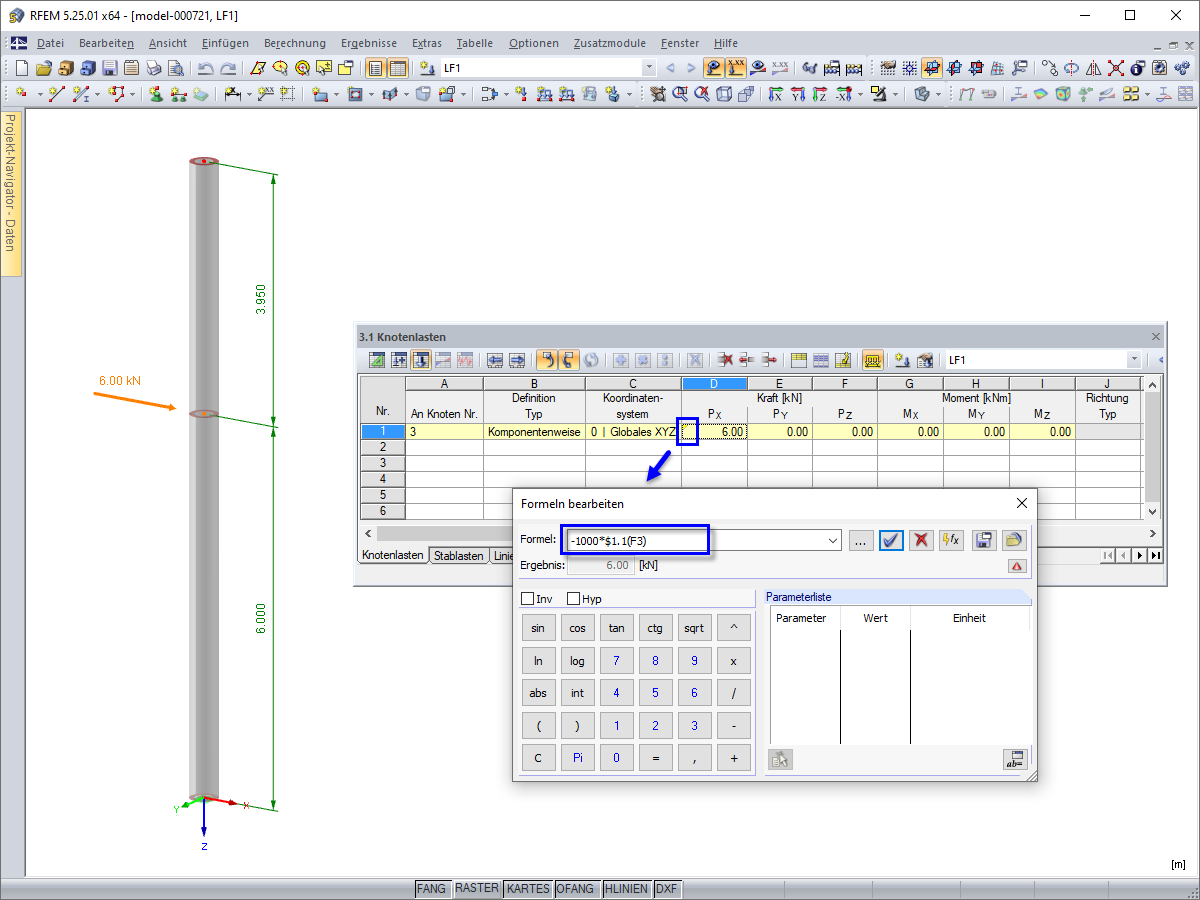Open the Projekt-Navigator Daten side panel
The height and width of the screenshot is (900, 1200).
click(11, 194)
